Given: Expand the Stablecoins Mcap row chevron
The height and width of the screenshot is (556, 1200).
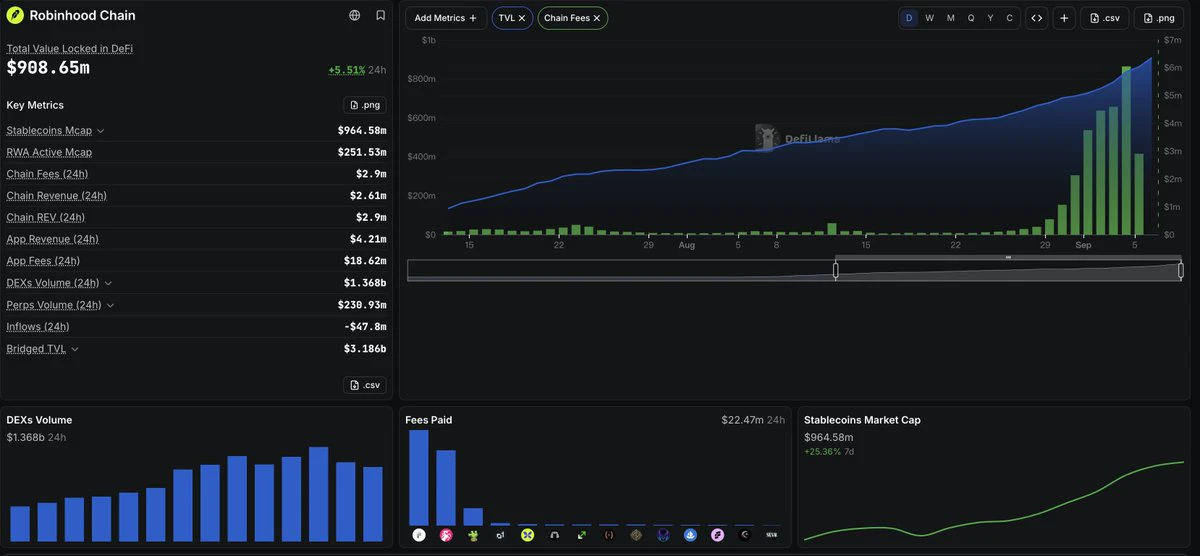Looking at the screenshot, I should [101, 131].
